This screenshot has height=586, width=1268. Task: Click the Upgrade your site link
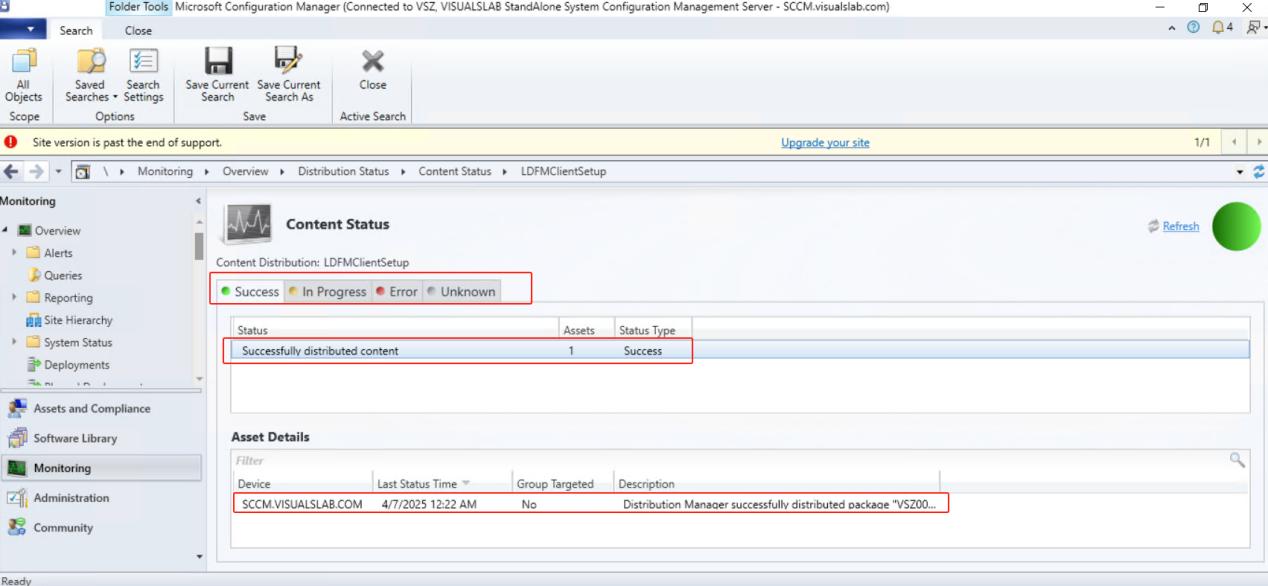pos(825,143)
